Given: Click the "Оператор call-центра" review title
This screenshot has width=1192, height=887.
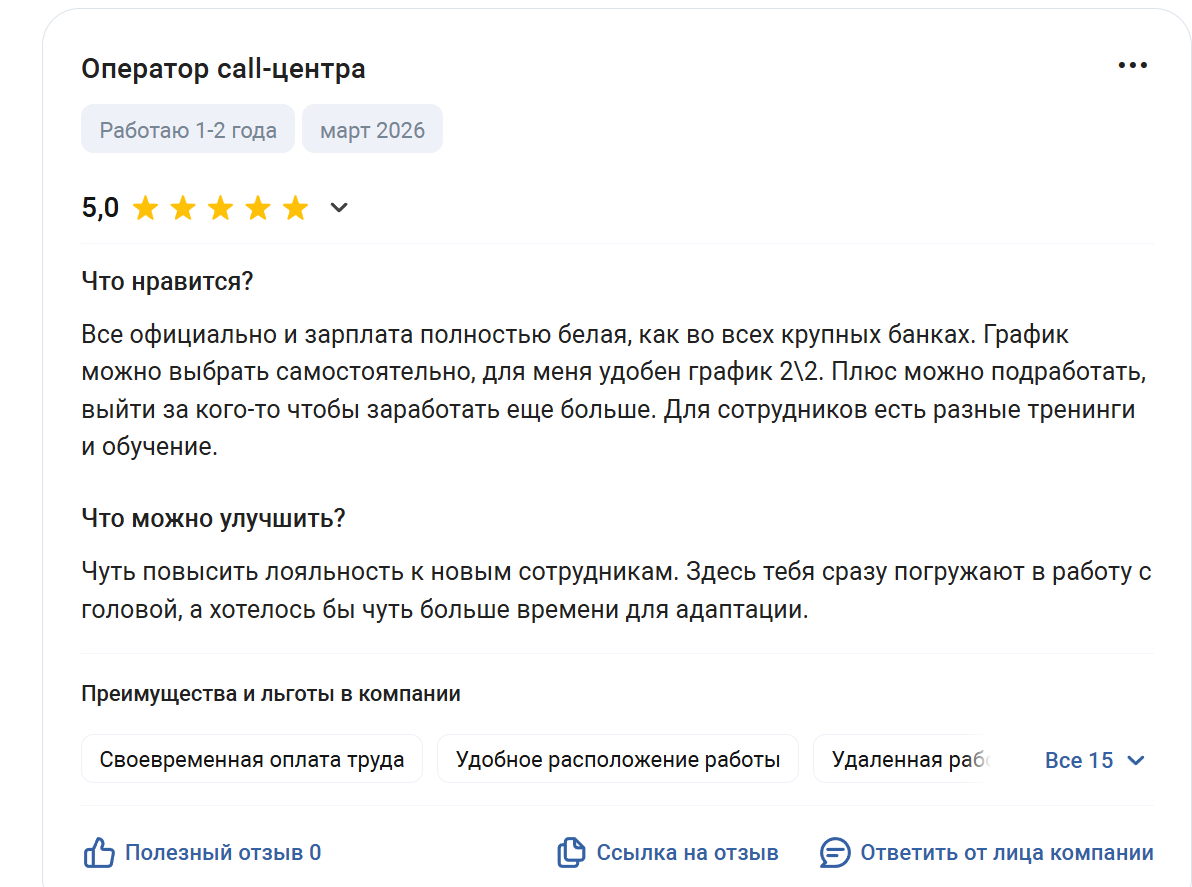Looking at the screenshot, I should click(x=223, y=69).
